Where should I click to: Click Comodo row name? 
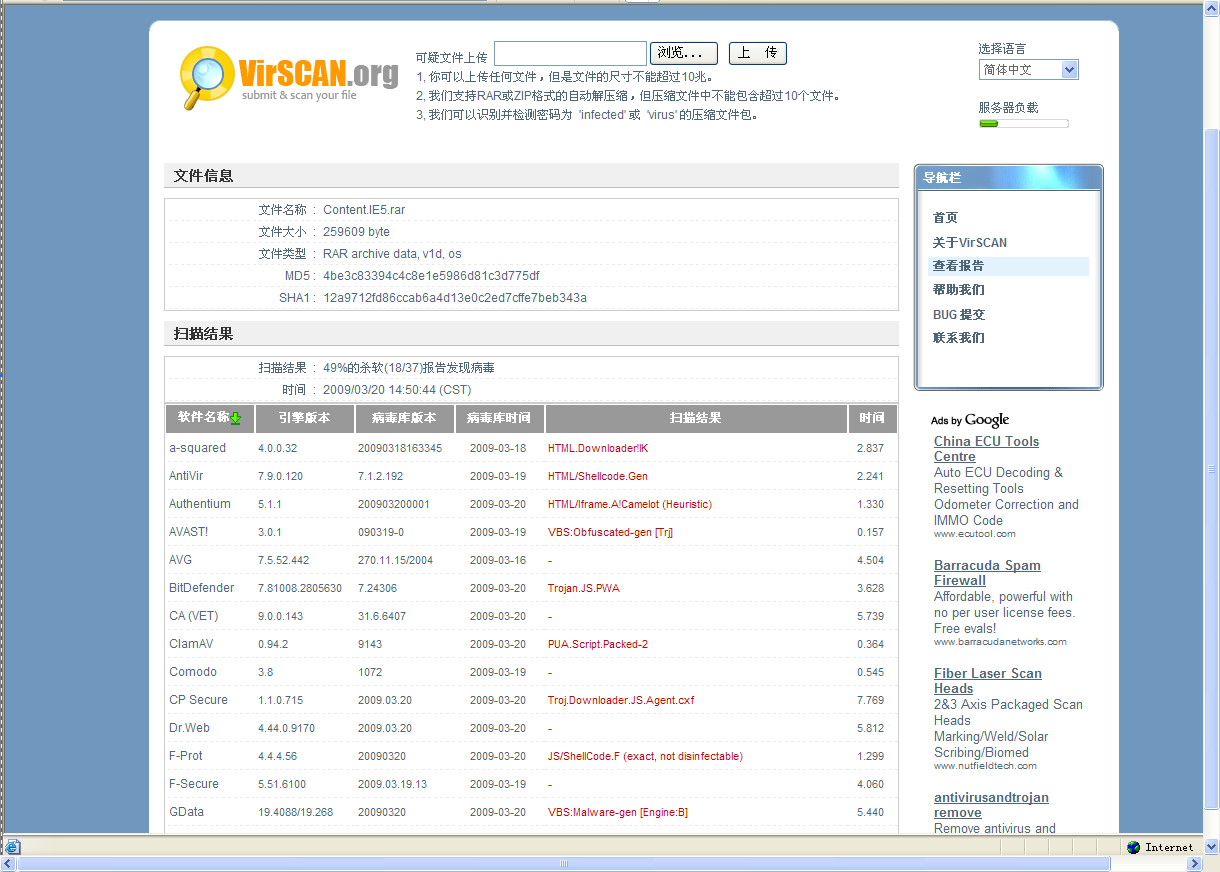tap(193, 672)
